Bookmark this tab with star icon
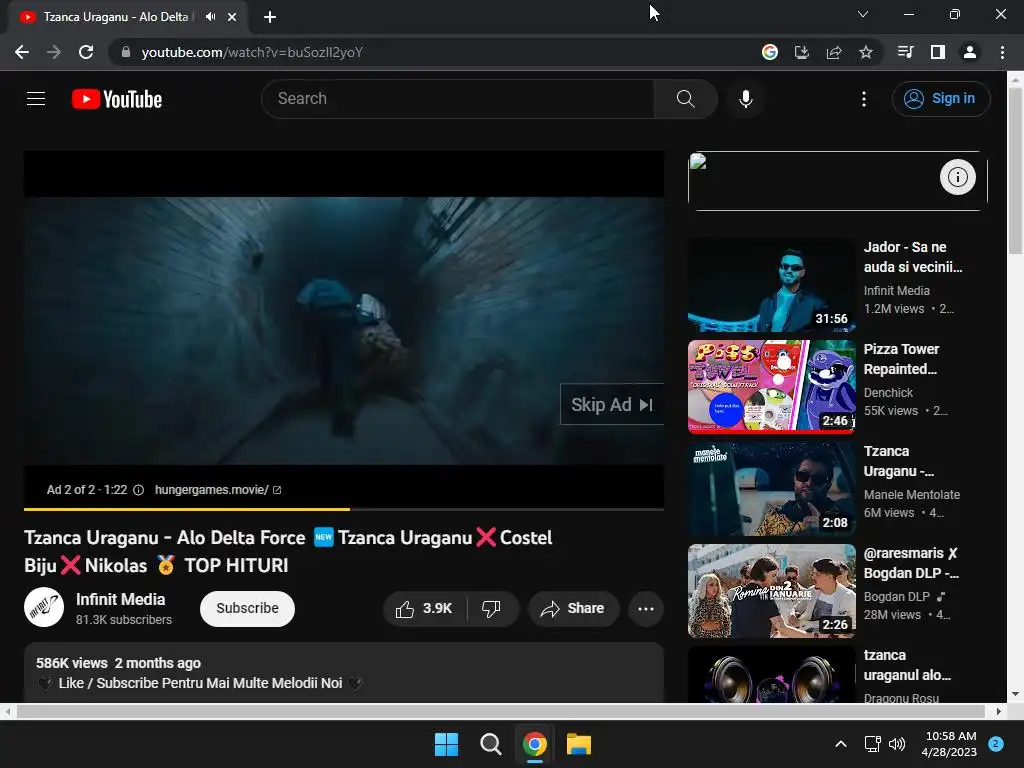This screenshot has width=1024, height=768. [866, 52]
